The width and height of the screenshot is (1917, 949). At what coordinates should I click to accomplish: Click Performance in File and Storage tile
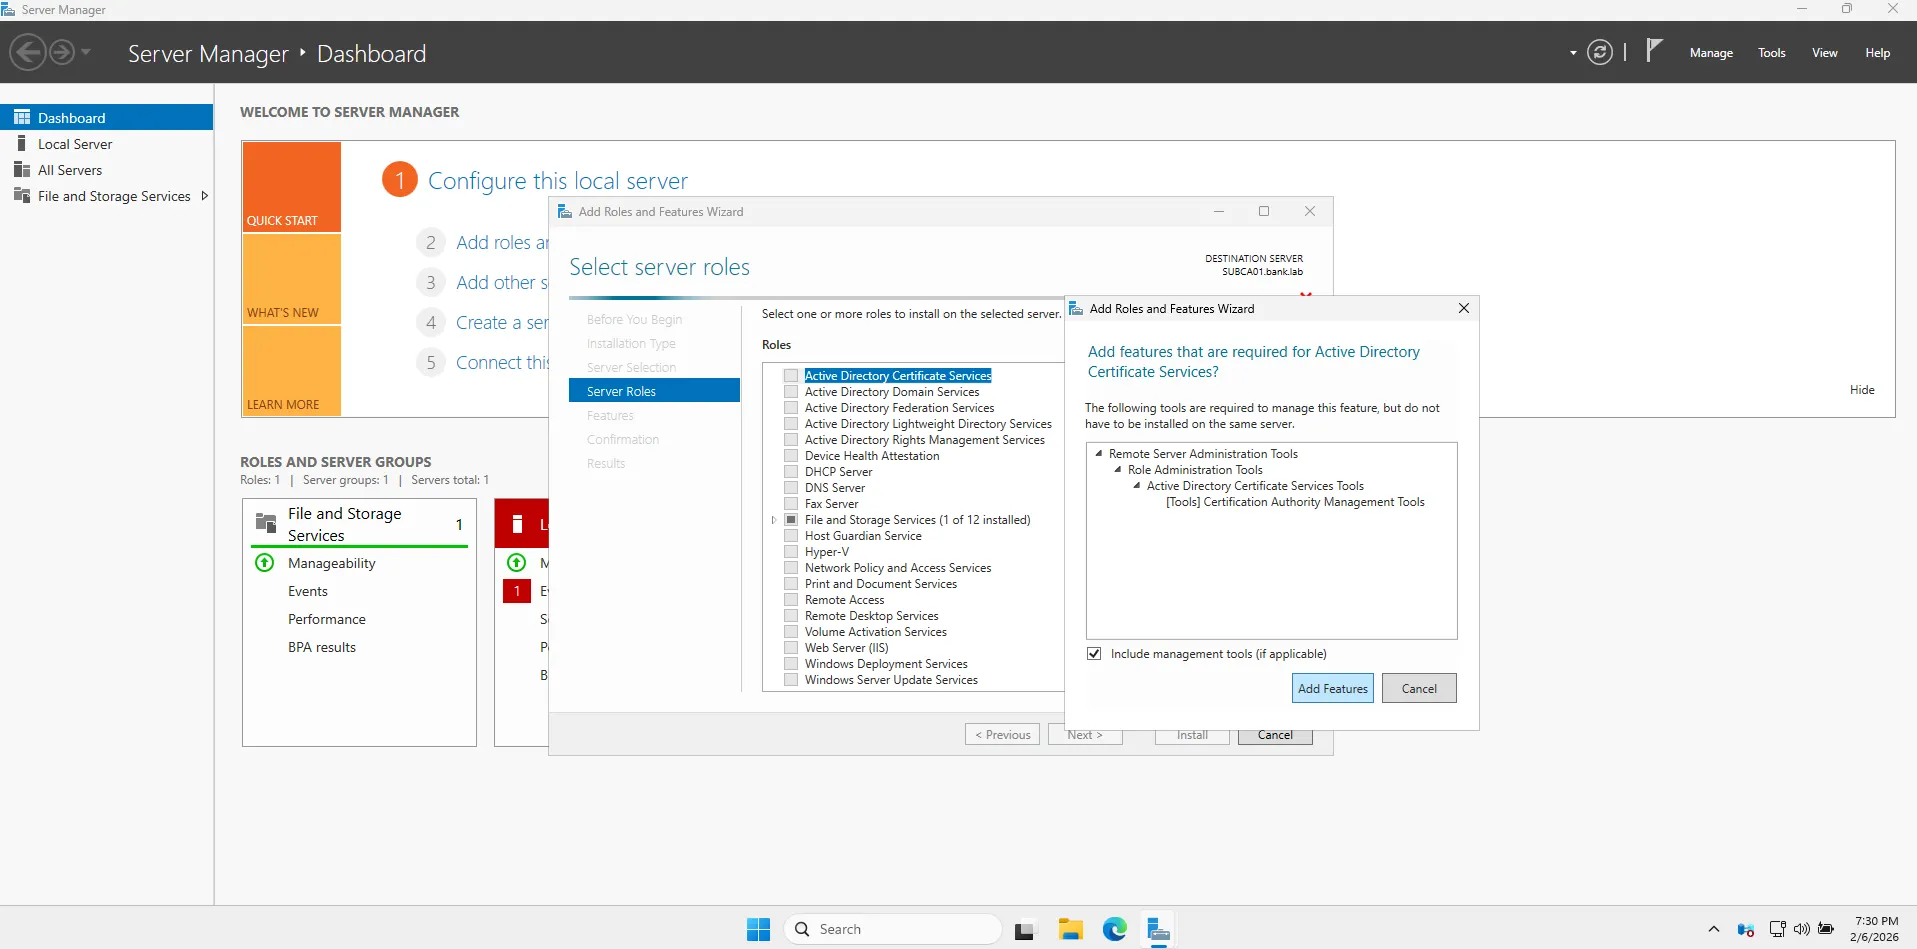(x=327, y=619)
